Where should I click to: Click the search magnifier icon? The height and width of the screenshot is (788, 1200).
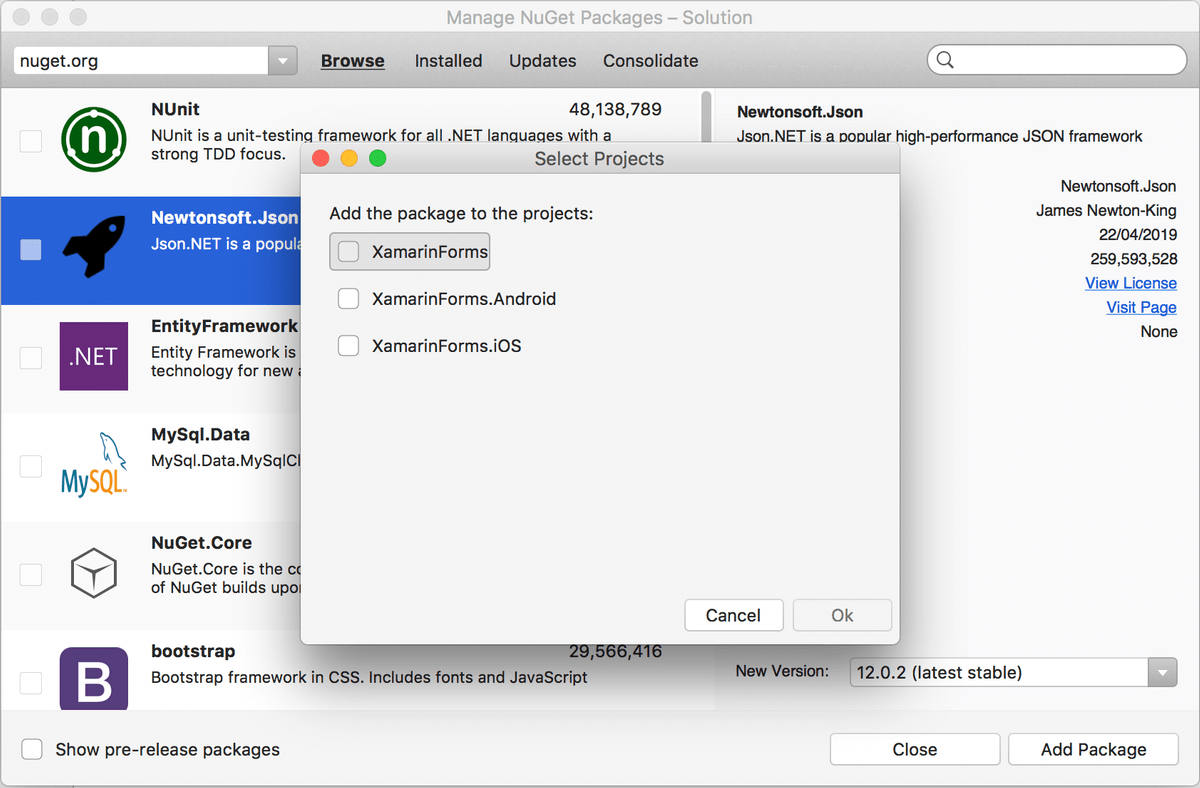945,60
